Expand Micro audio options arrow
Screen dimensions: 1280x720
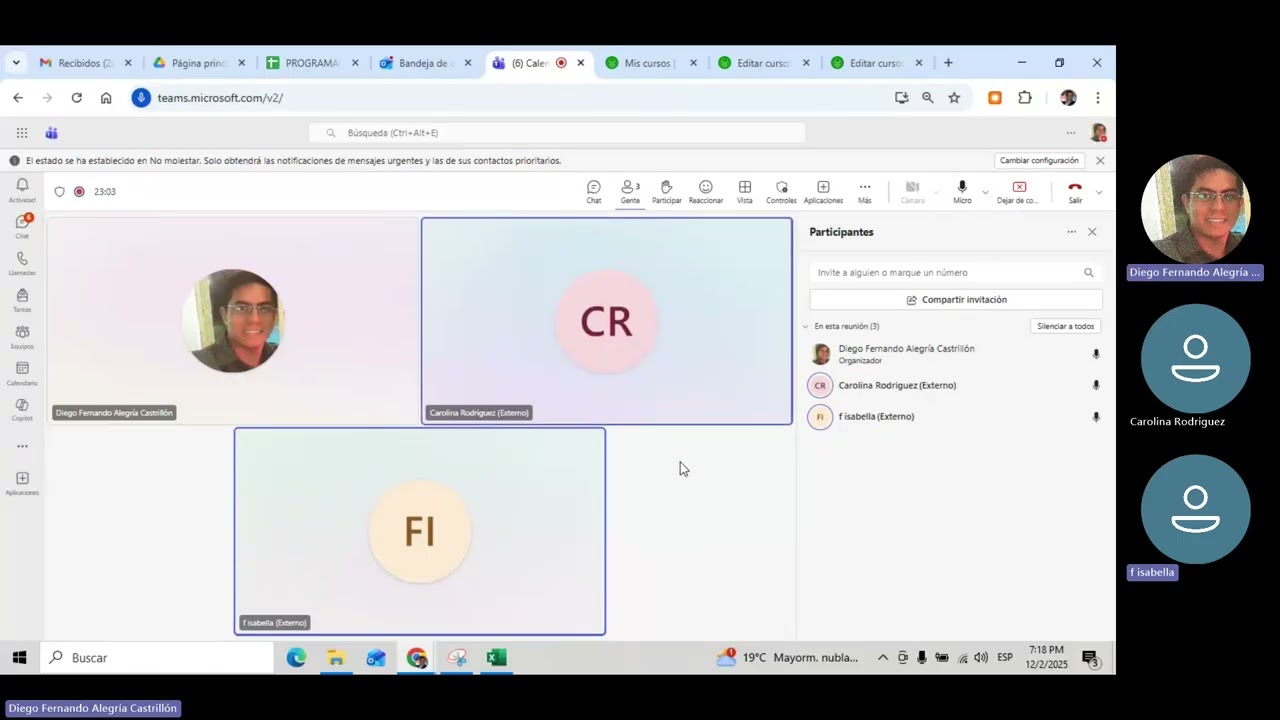coord(985,192)
